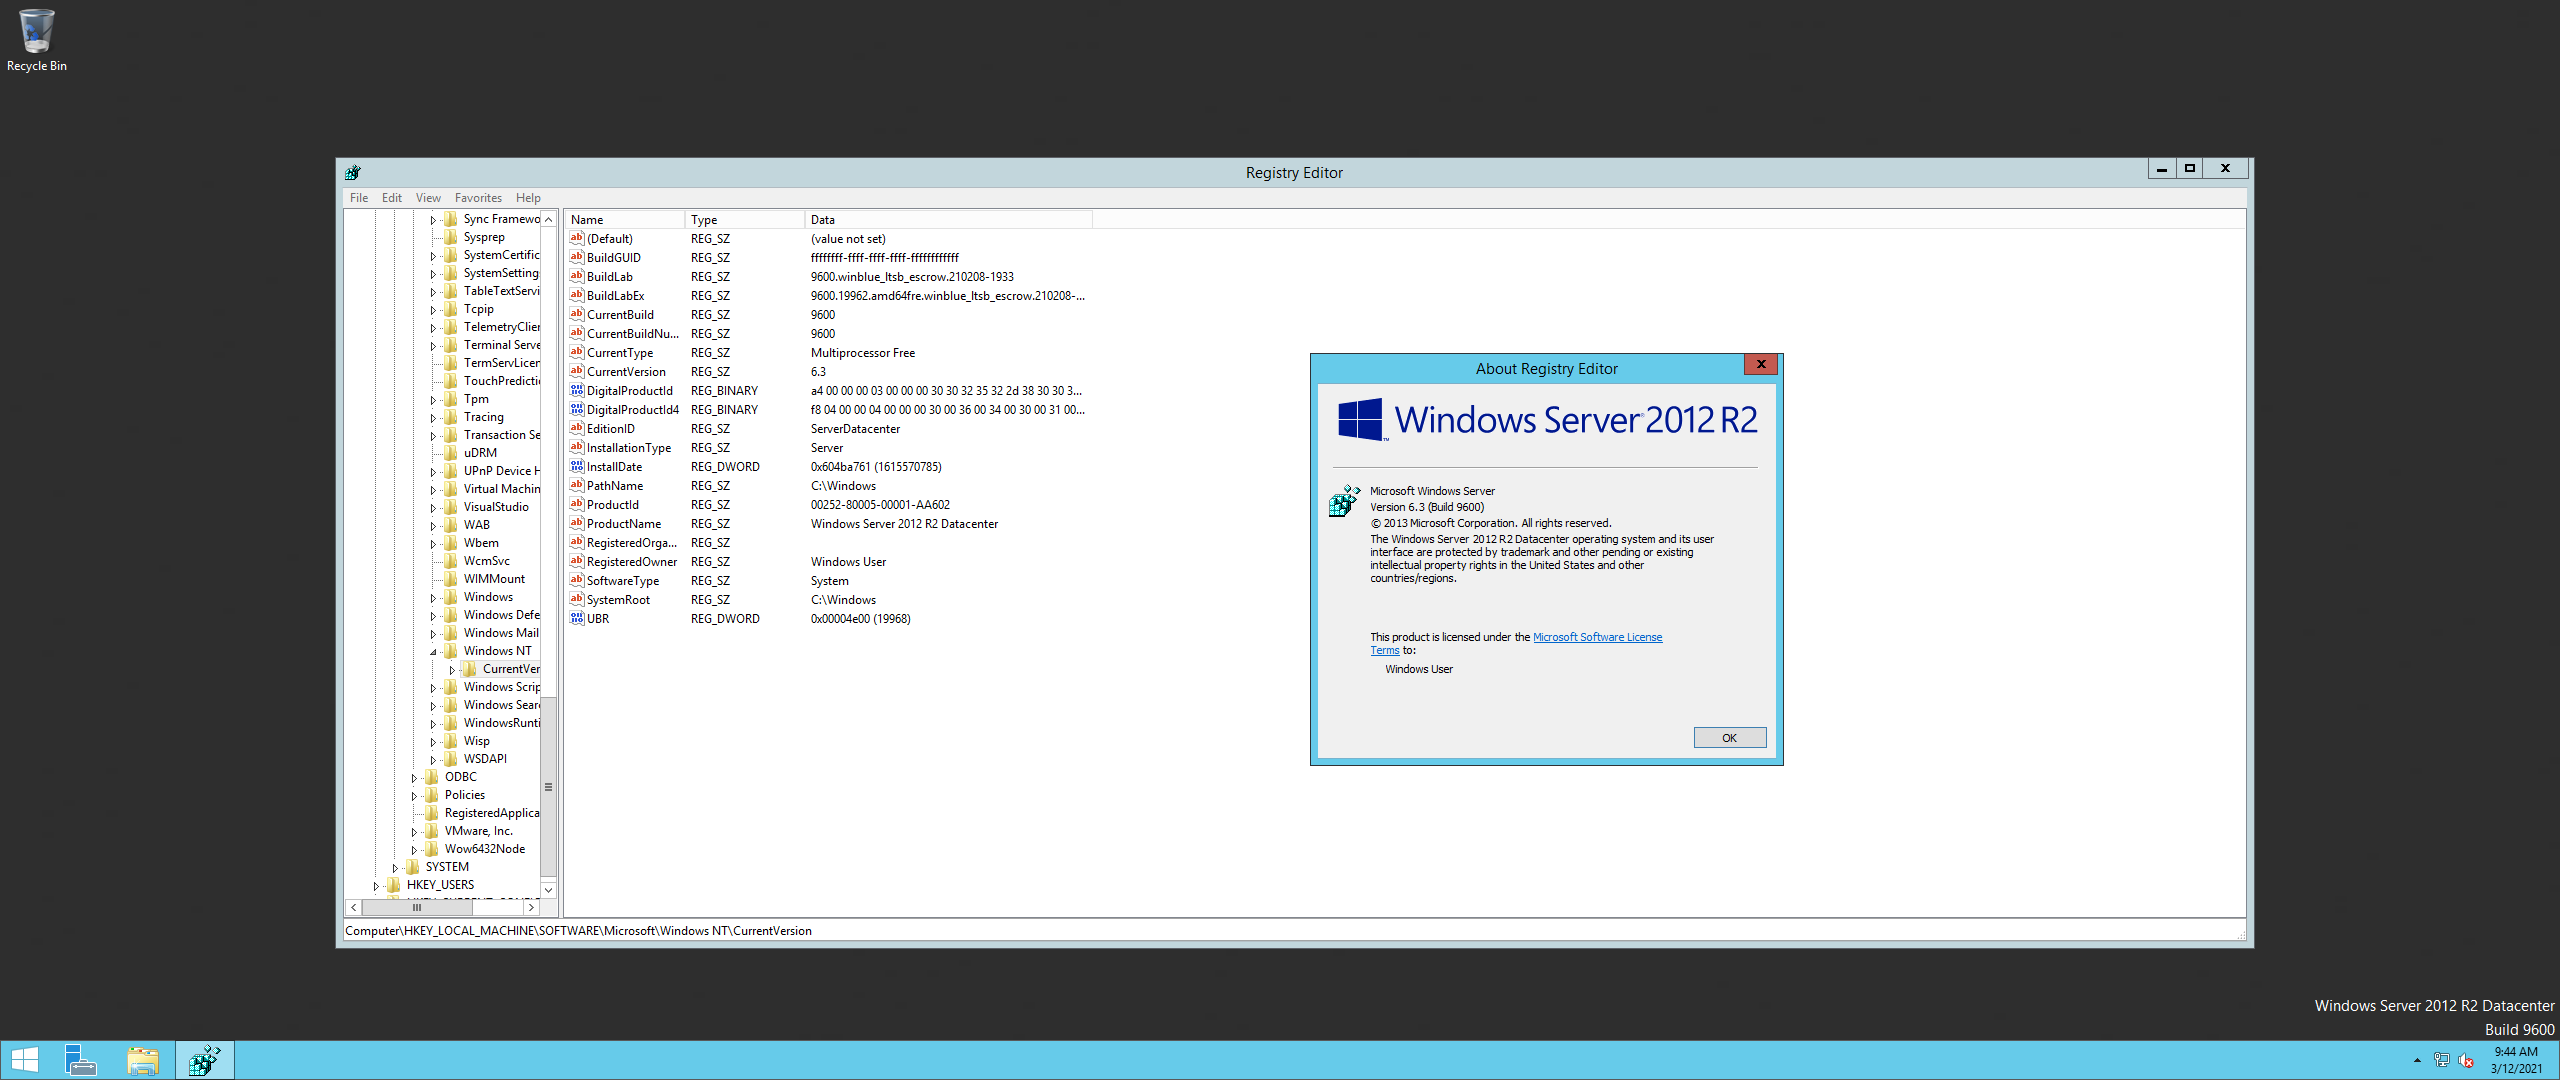Click the network tray icon
2560x1080 pixels.
tap(2441, 1061)
